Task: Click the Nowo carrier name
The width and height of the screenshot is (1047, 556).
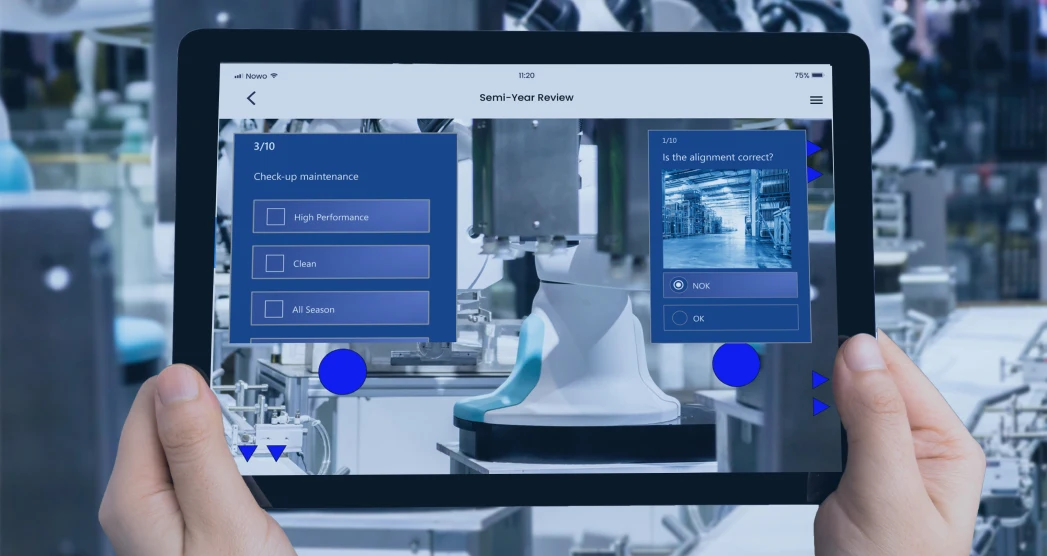Action: pyautogui.click(x=256, y=76)
